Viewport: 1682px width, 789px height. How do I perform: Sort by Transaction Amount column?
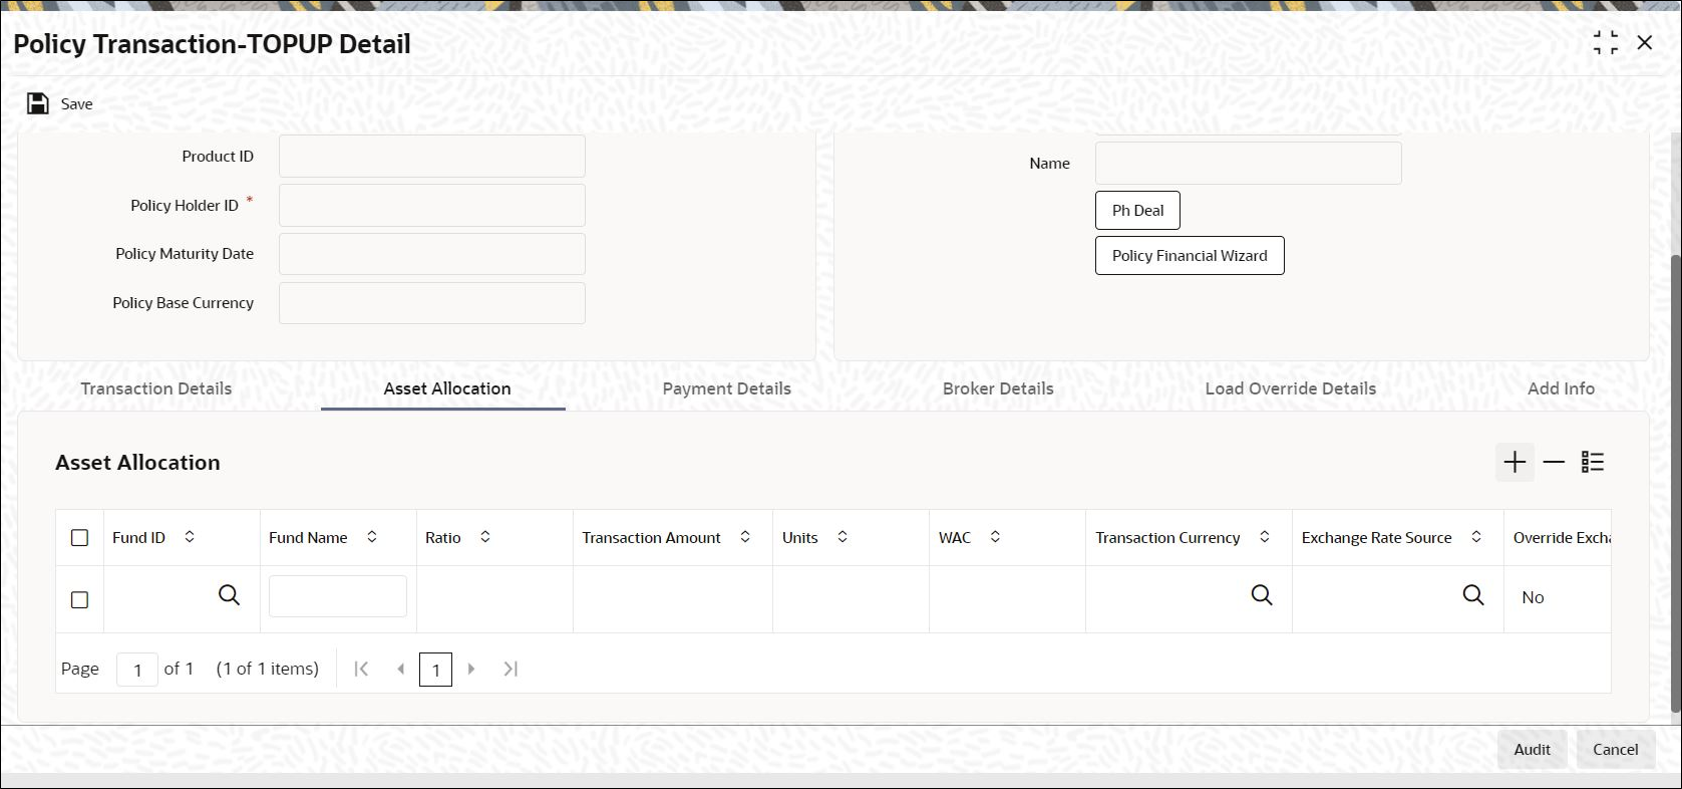click(745, 537)
